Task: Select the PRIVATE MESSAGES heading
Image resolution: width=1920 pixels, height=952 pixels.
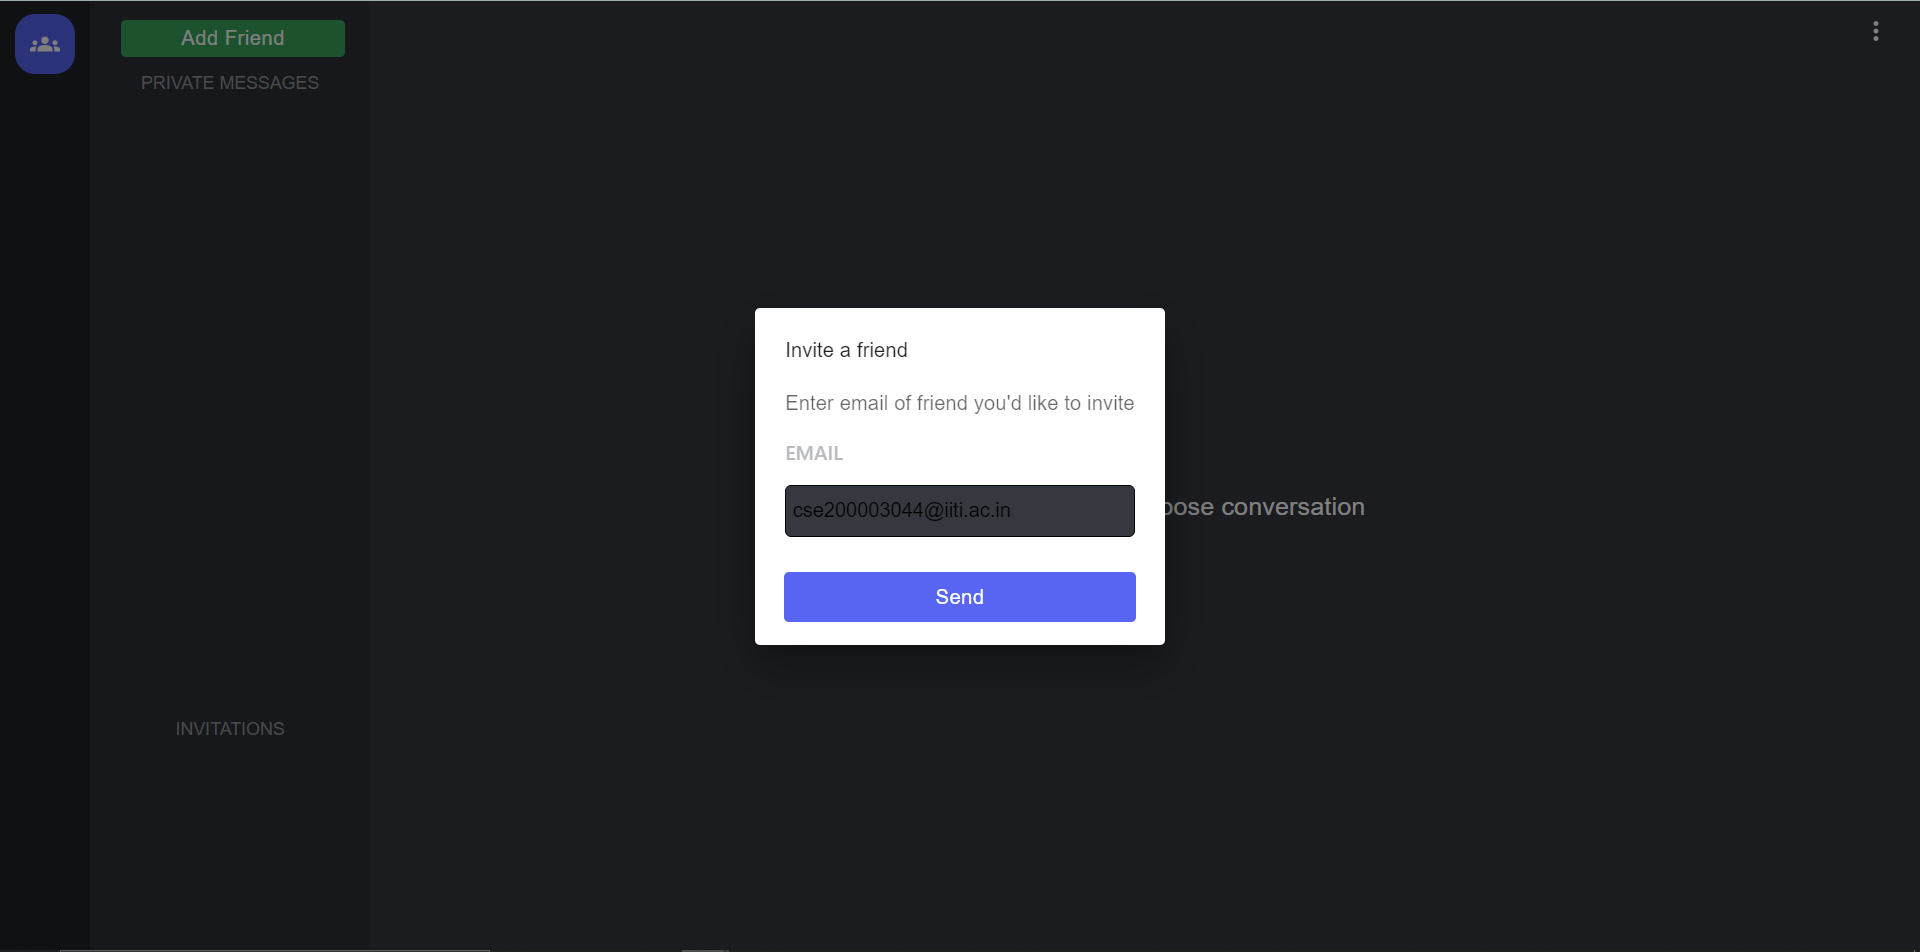Action: point(230,83)
